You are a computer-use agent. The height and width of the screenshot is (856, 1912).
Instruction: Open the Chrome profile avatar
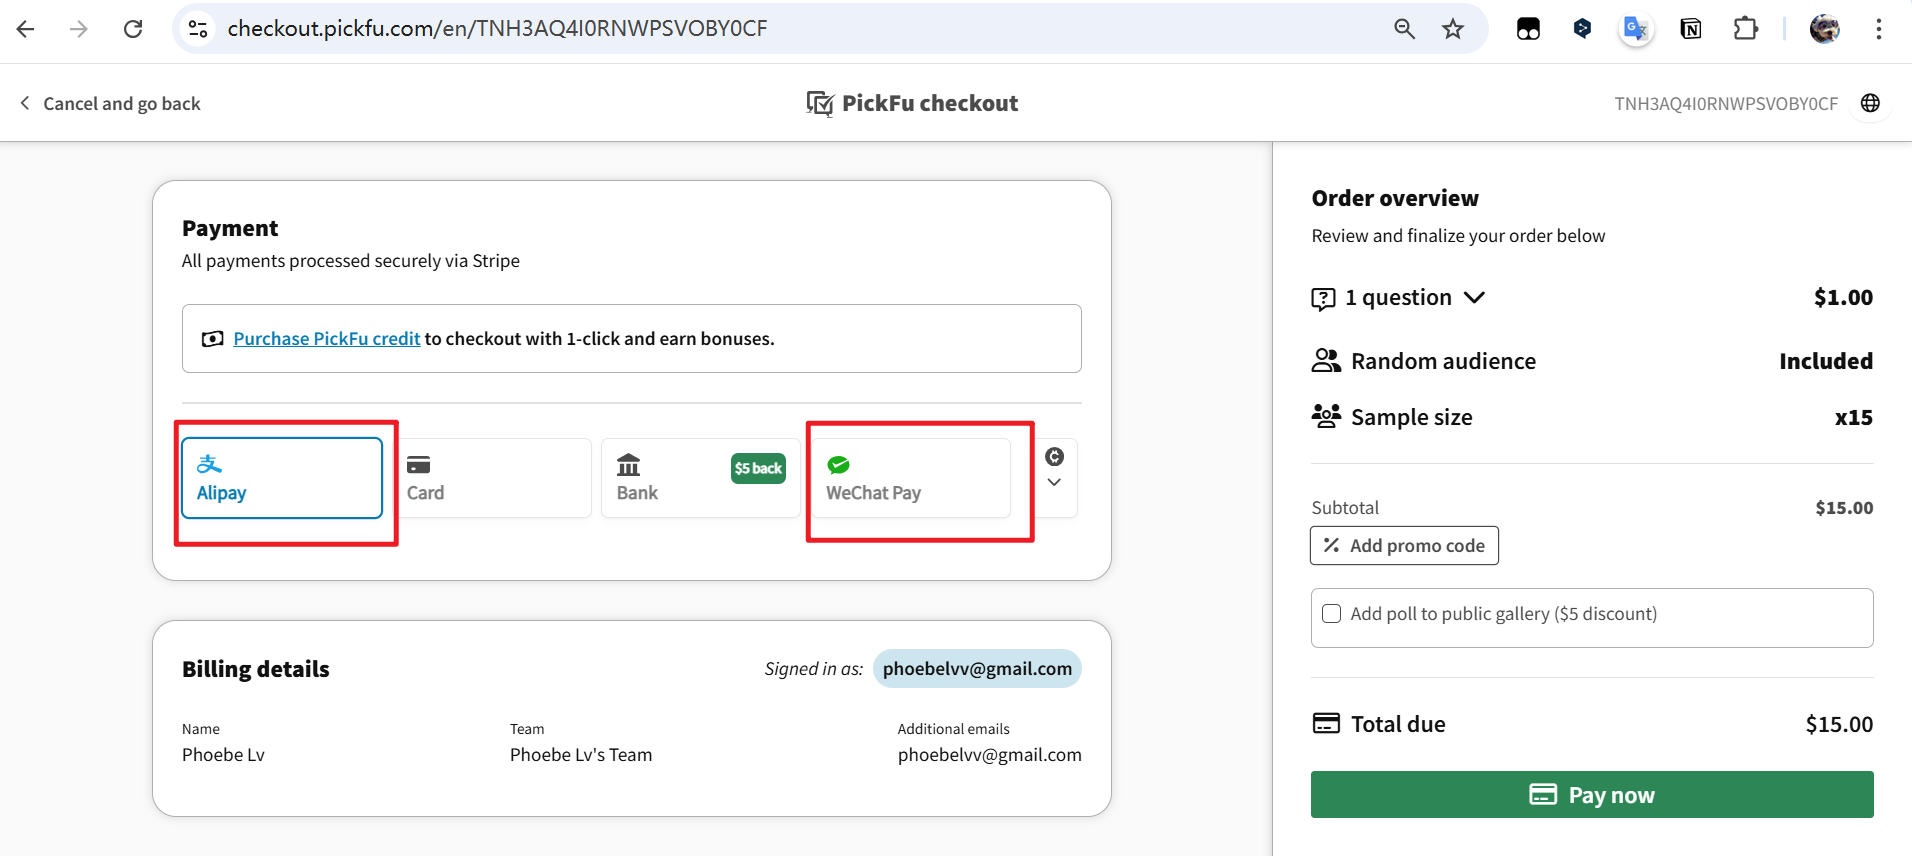tap(1825, 29)
